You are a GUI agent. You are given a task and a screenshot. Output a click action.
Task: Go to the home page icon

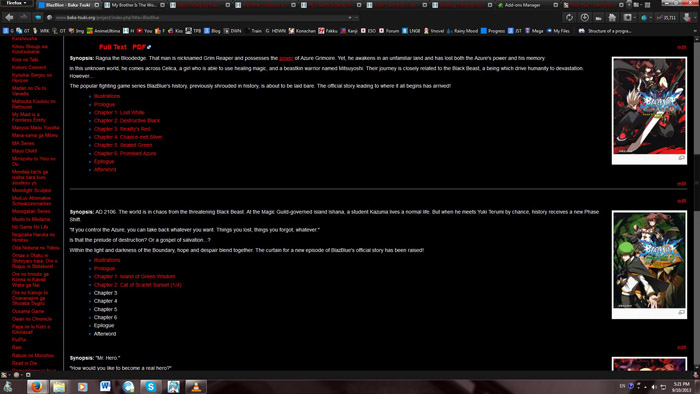[x=612, y=17]
